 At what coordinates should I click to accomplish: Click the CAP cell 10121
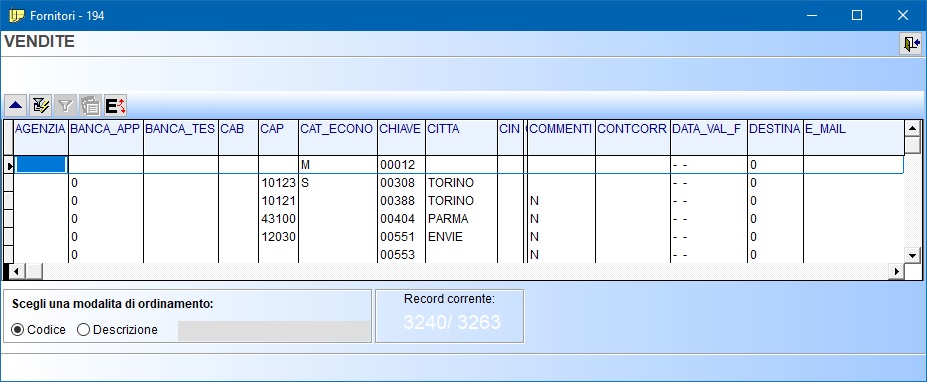pos(278,201)
